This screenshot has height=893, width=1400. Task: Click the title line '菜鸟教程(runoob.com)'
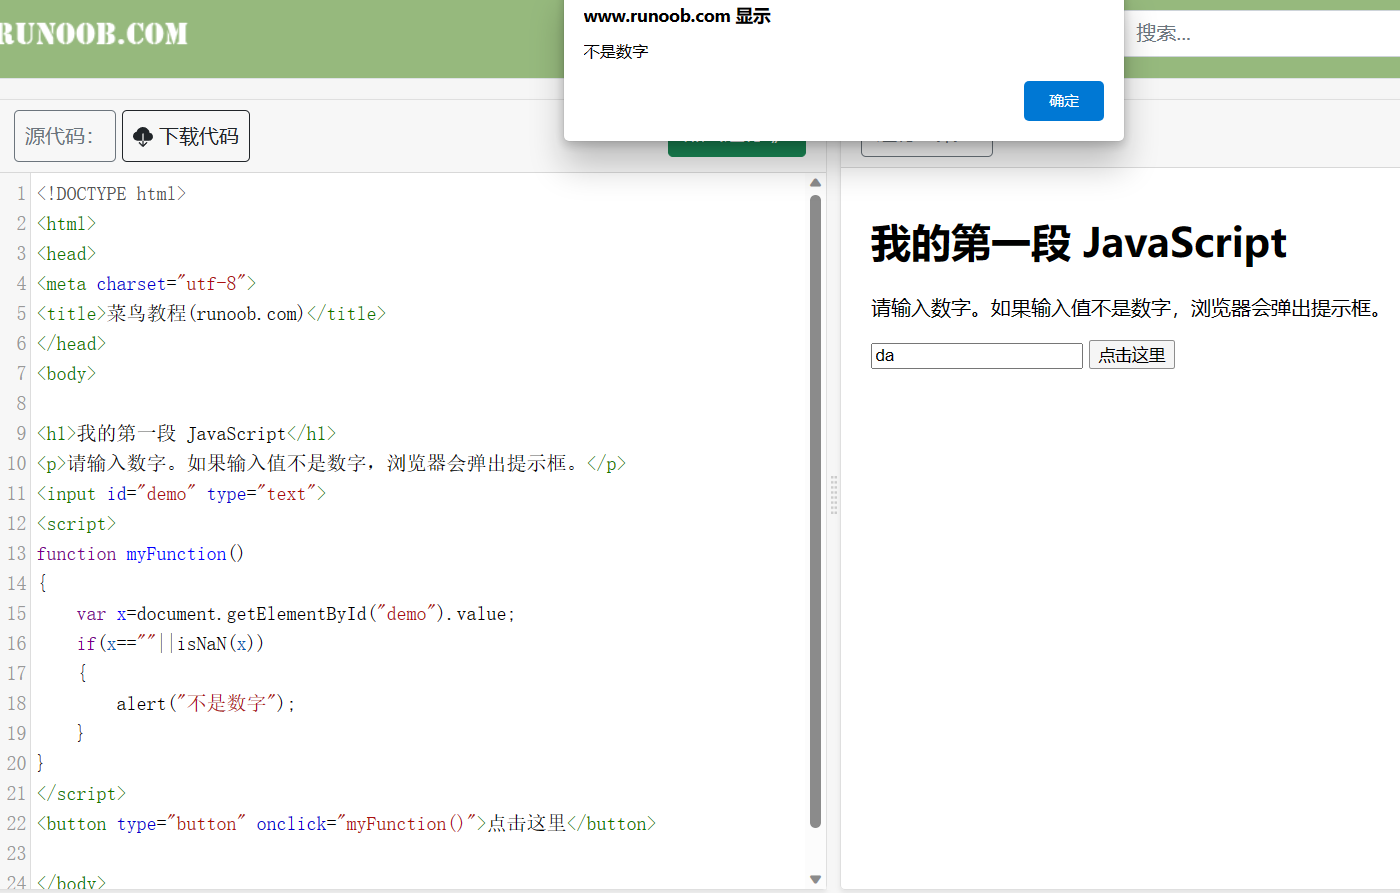pos(211,314)
